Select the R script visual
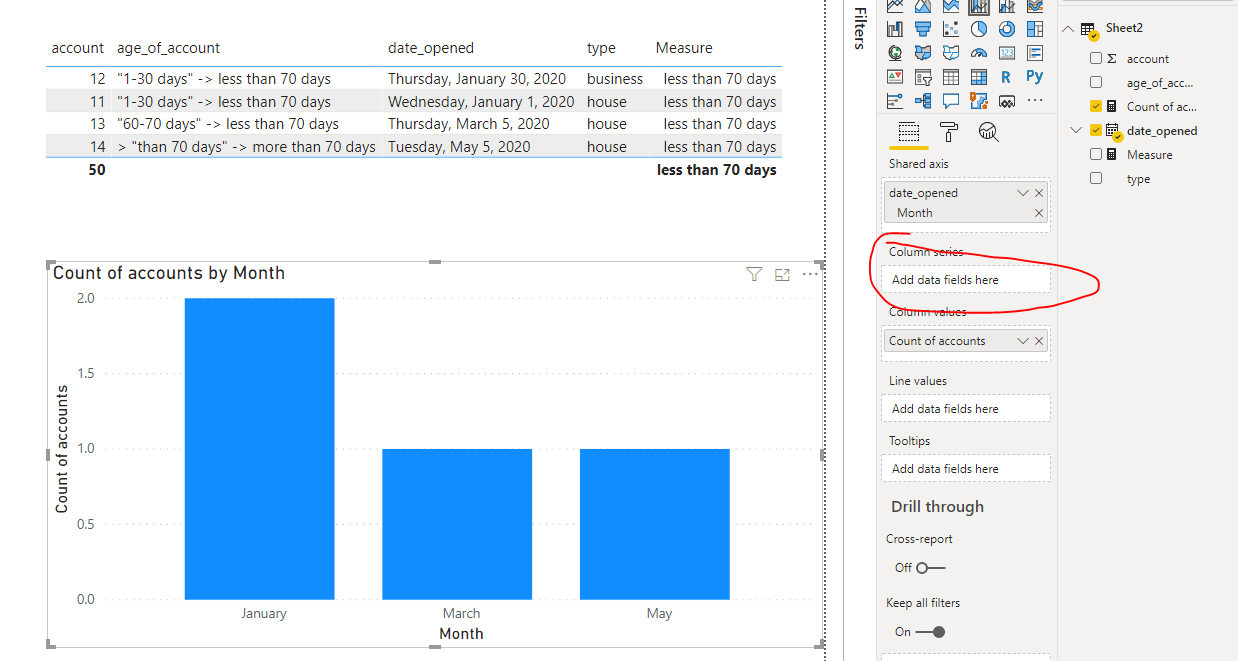This screenshot has height=661, width=1238. 1007,77
